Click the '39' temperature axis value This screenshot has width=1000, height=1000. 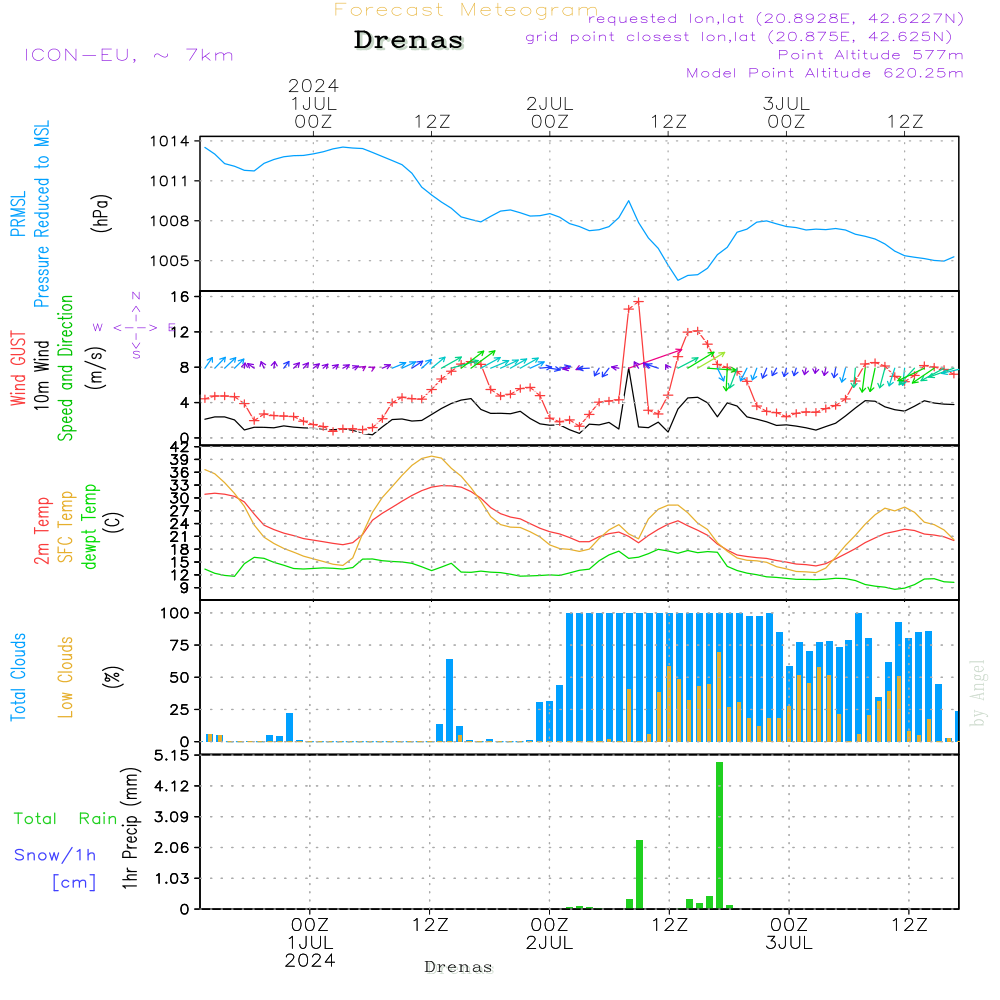tap(180, 460)
